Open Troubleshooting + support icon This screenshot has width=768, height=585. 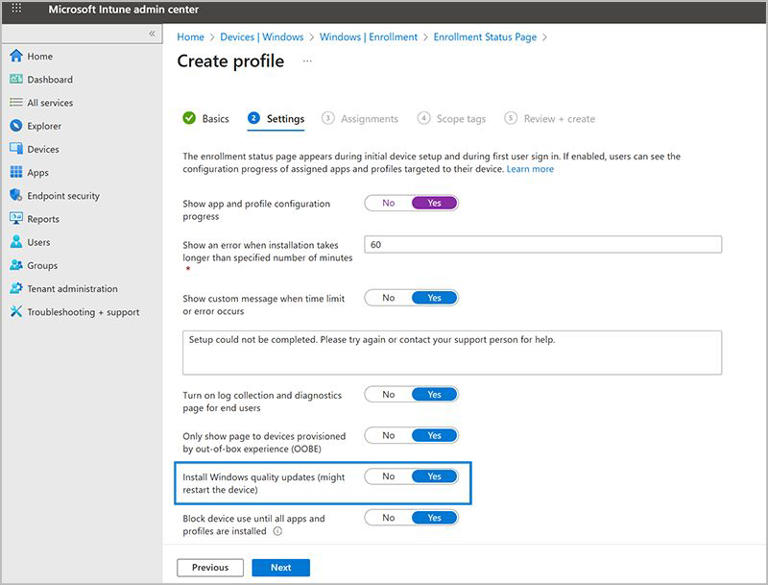point(16,312)
